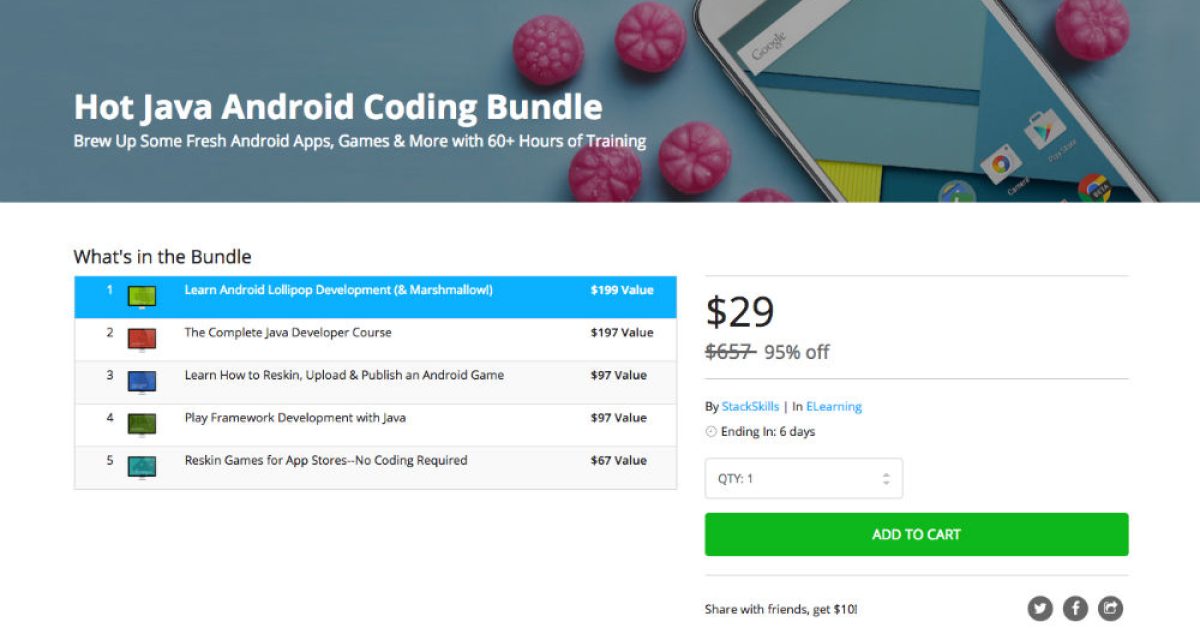Viewport: 1200px width, 628px height.
Task: Click the dark green Play Framework course icon
Action: [x=141, y=419]
